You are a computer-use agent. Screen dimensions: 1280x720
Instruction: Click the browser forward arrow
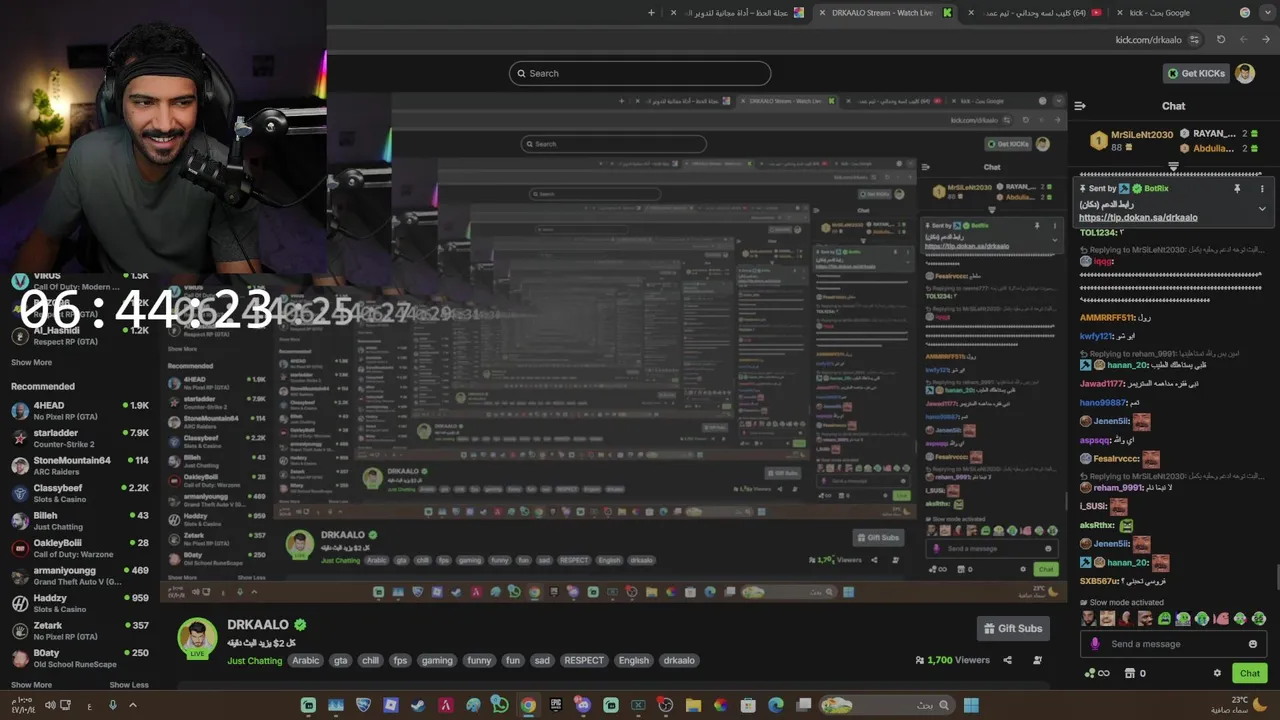pos(1243,40)
